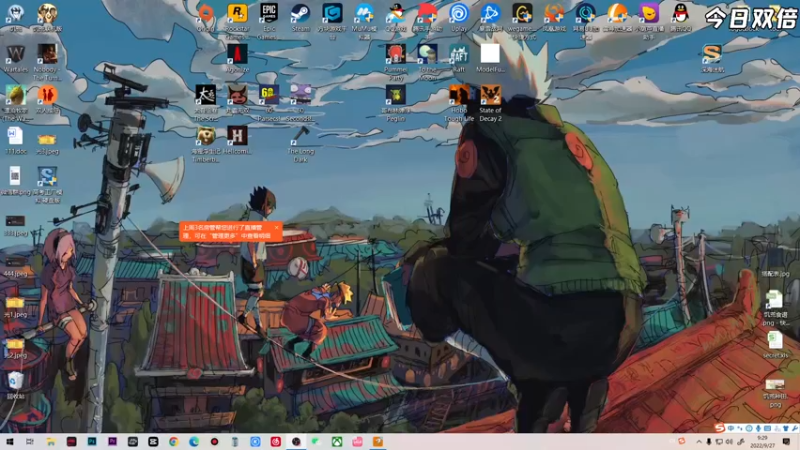The image size is (800, 450).
Task: Open Microsoft Edge from the taskbar
Action: 194,442
